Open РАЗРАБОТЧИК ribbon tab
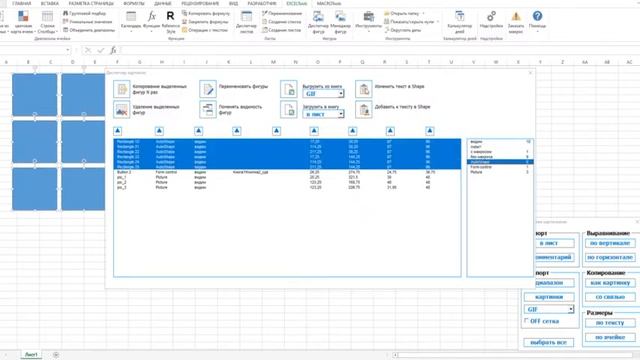640x360 pixels. 262,3
